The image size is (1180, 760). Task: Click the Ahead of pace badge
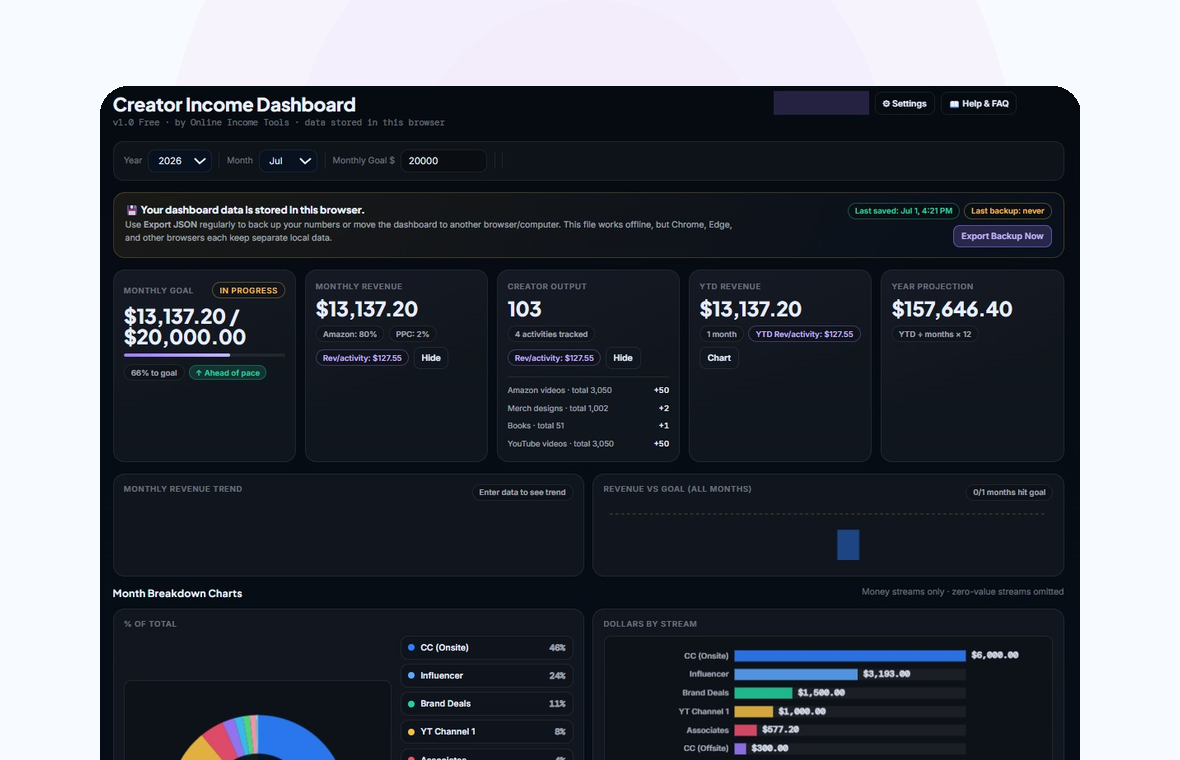pyautogui.click(x=227, y=372)
